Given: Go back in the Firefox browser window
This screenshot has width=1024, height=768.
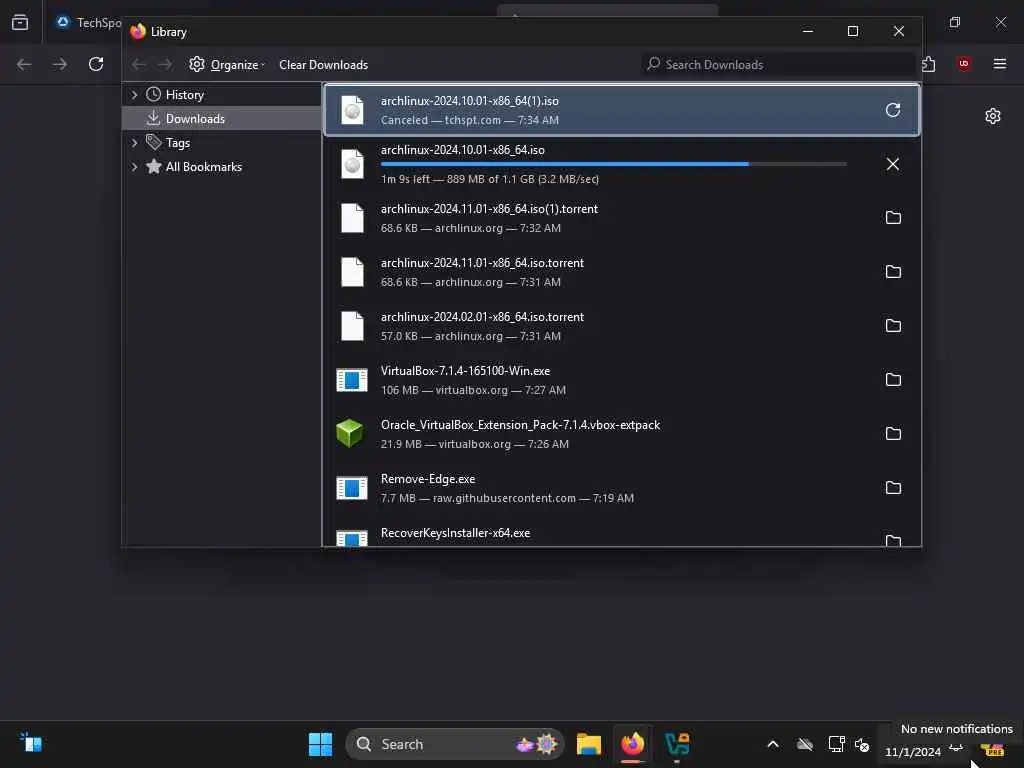Looking at the screenshot, I should (24, 64).
